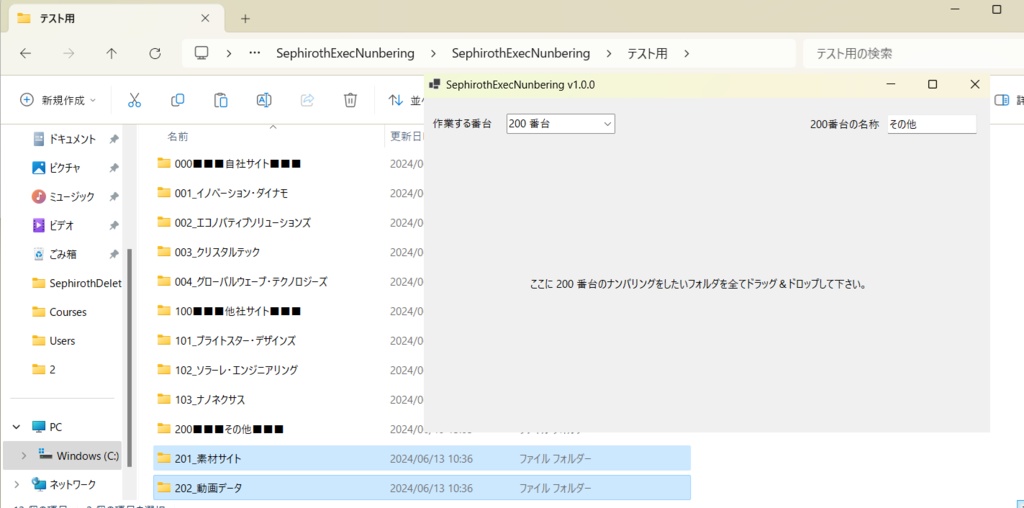The width and height of the screenshot is (1024, 508).
Task: Open the 作業する番台 dropdown showing 200 番台
Action: [x=560, y=123]
